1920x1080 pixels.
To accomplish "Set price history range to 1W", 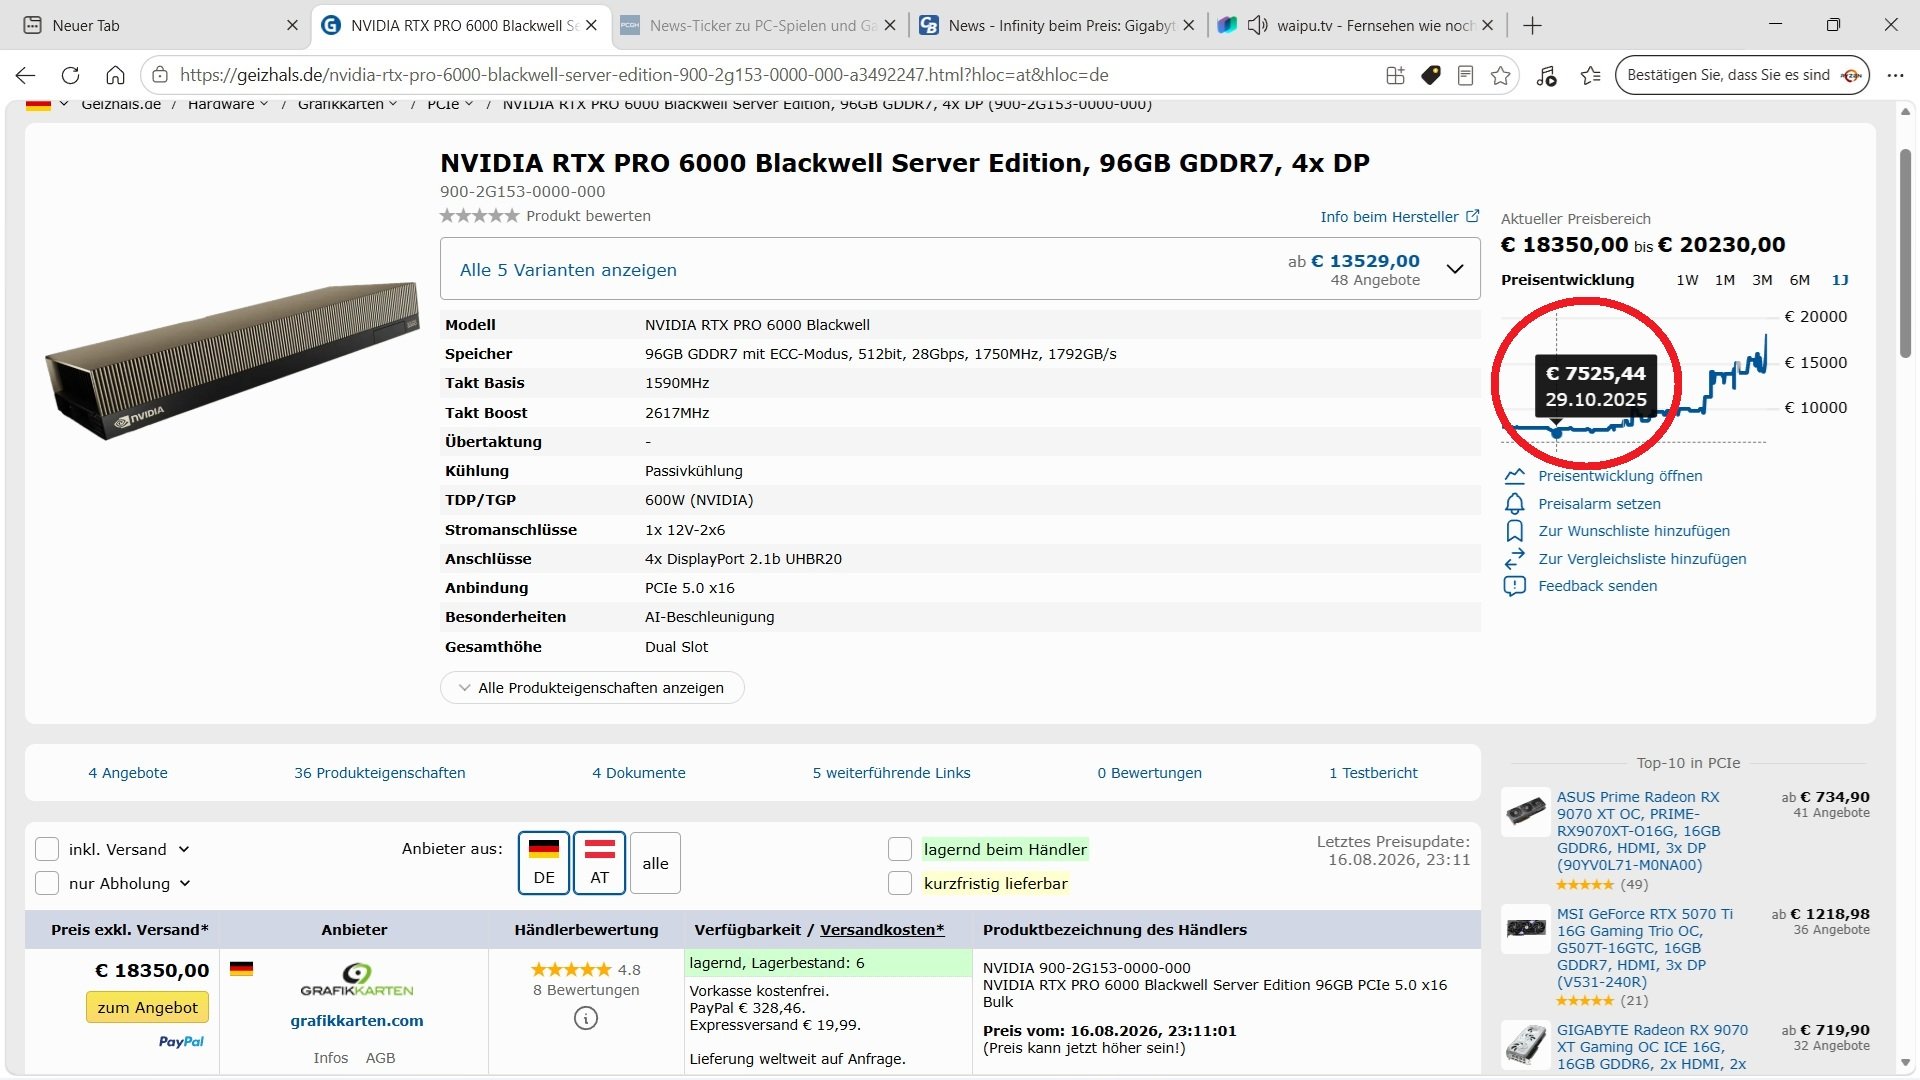I will (1687, 280).
